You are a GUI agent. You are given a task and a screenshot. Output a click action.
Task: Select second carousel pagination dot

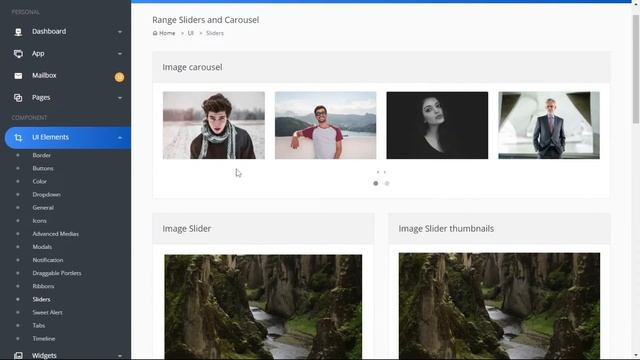pos(387,183)
